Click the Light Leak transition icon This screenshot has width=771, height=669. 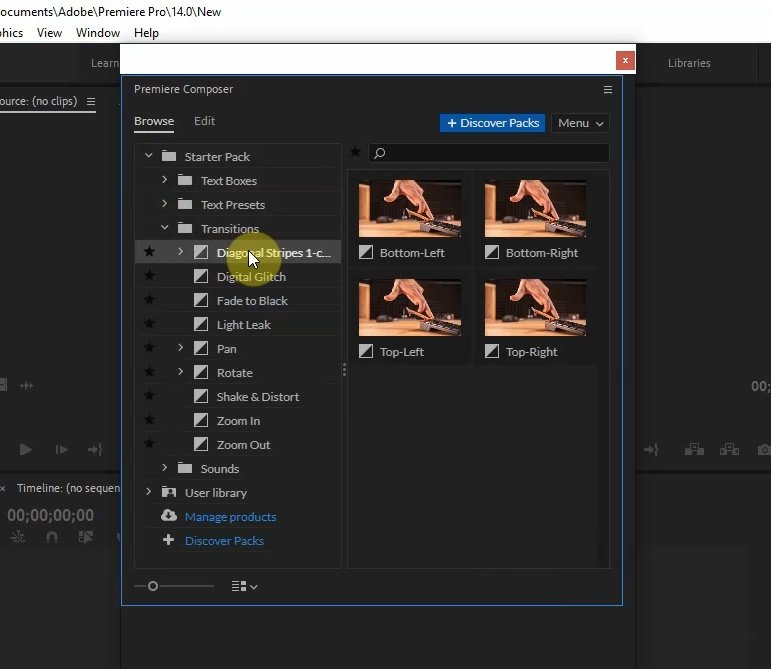201,324
